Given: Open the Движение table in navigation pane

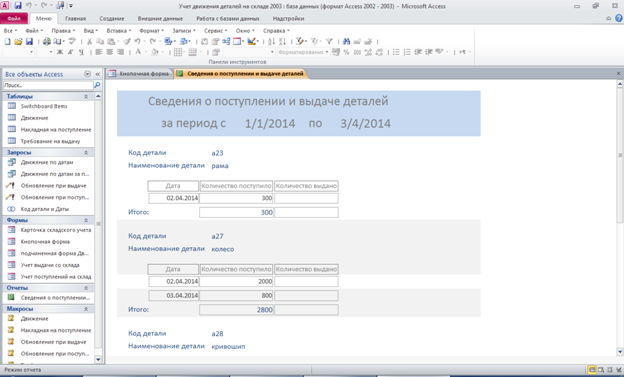Looking at the screenshot, I should pyautogui.click(x=35, y=118).
